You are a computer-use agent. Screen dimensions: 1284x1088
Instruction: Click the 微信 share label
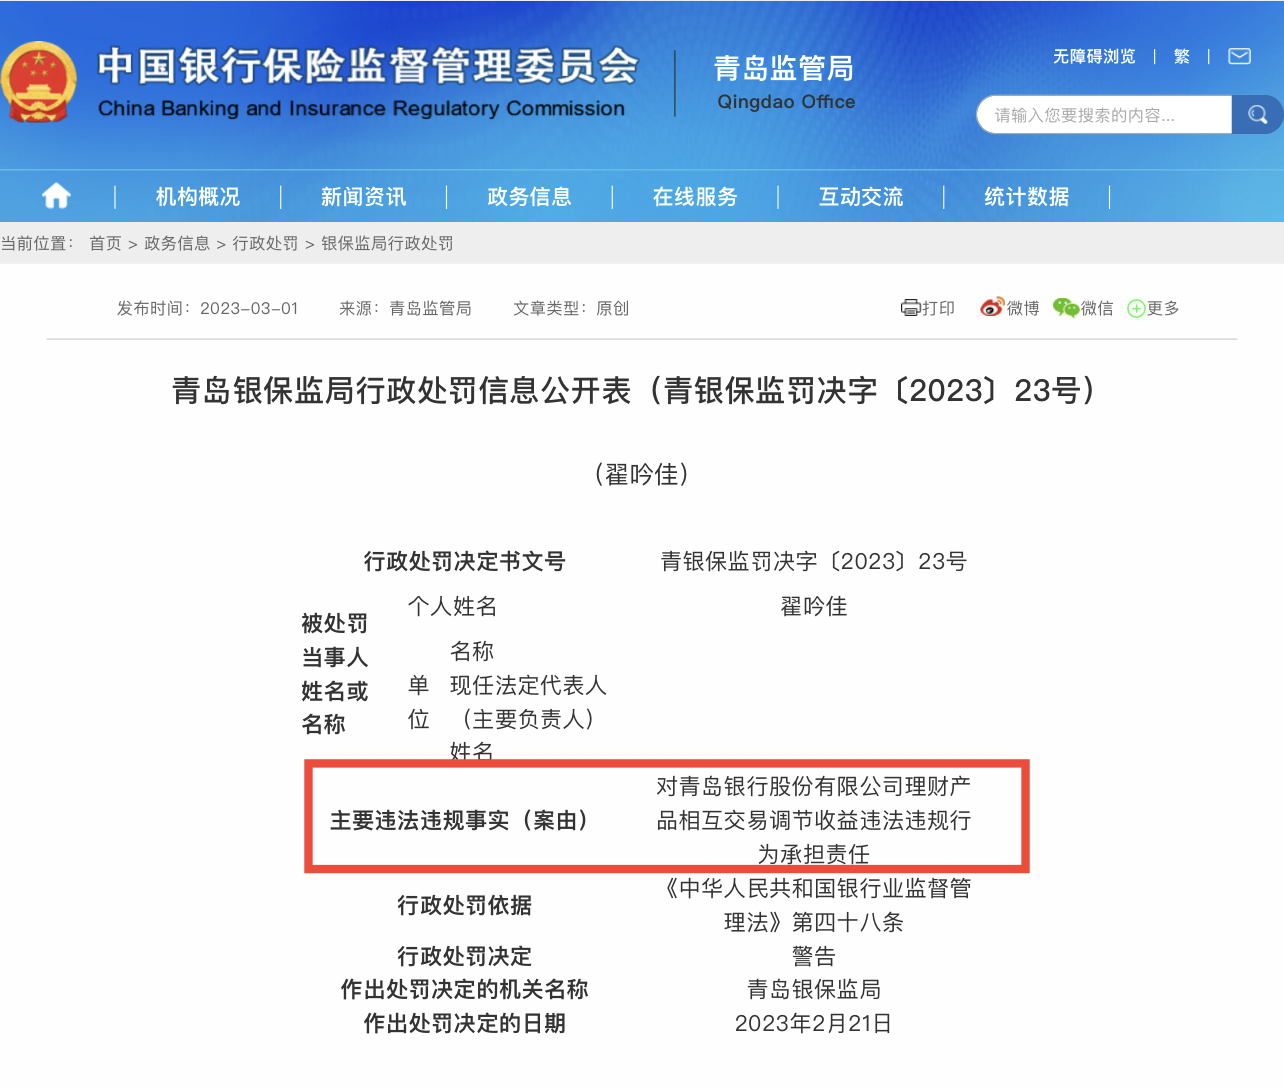pos(1097,308)
